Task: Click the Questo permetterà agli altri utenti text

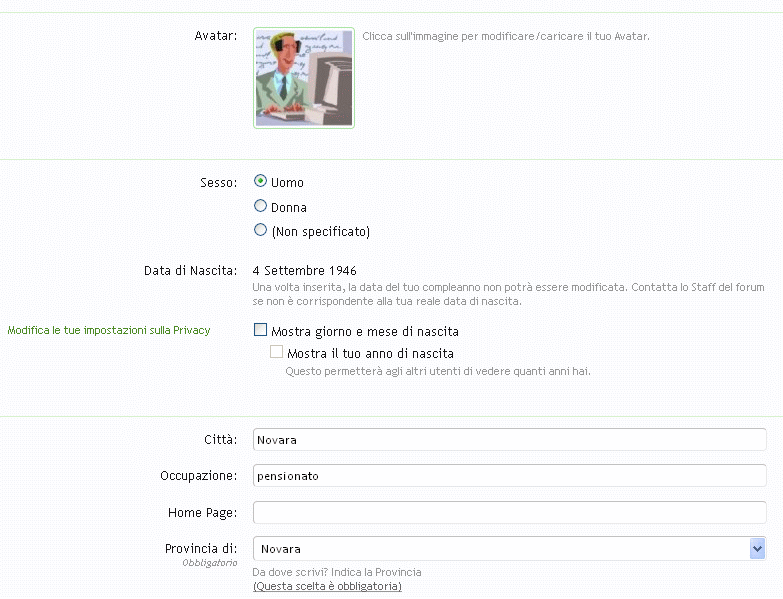Action: tap(438, 371)
